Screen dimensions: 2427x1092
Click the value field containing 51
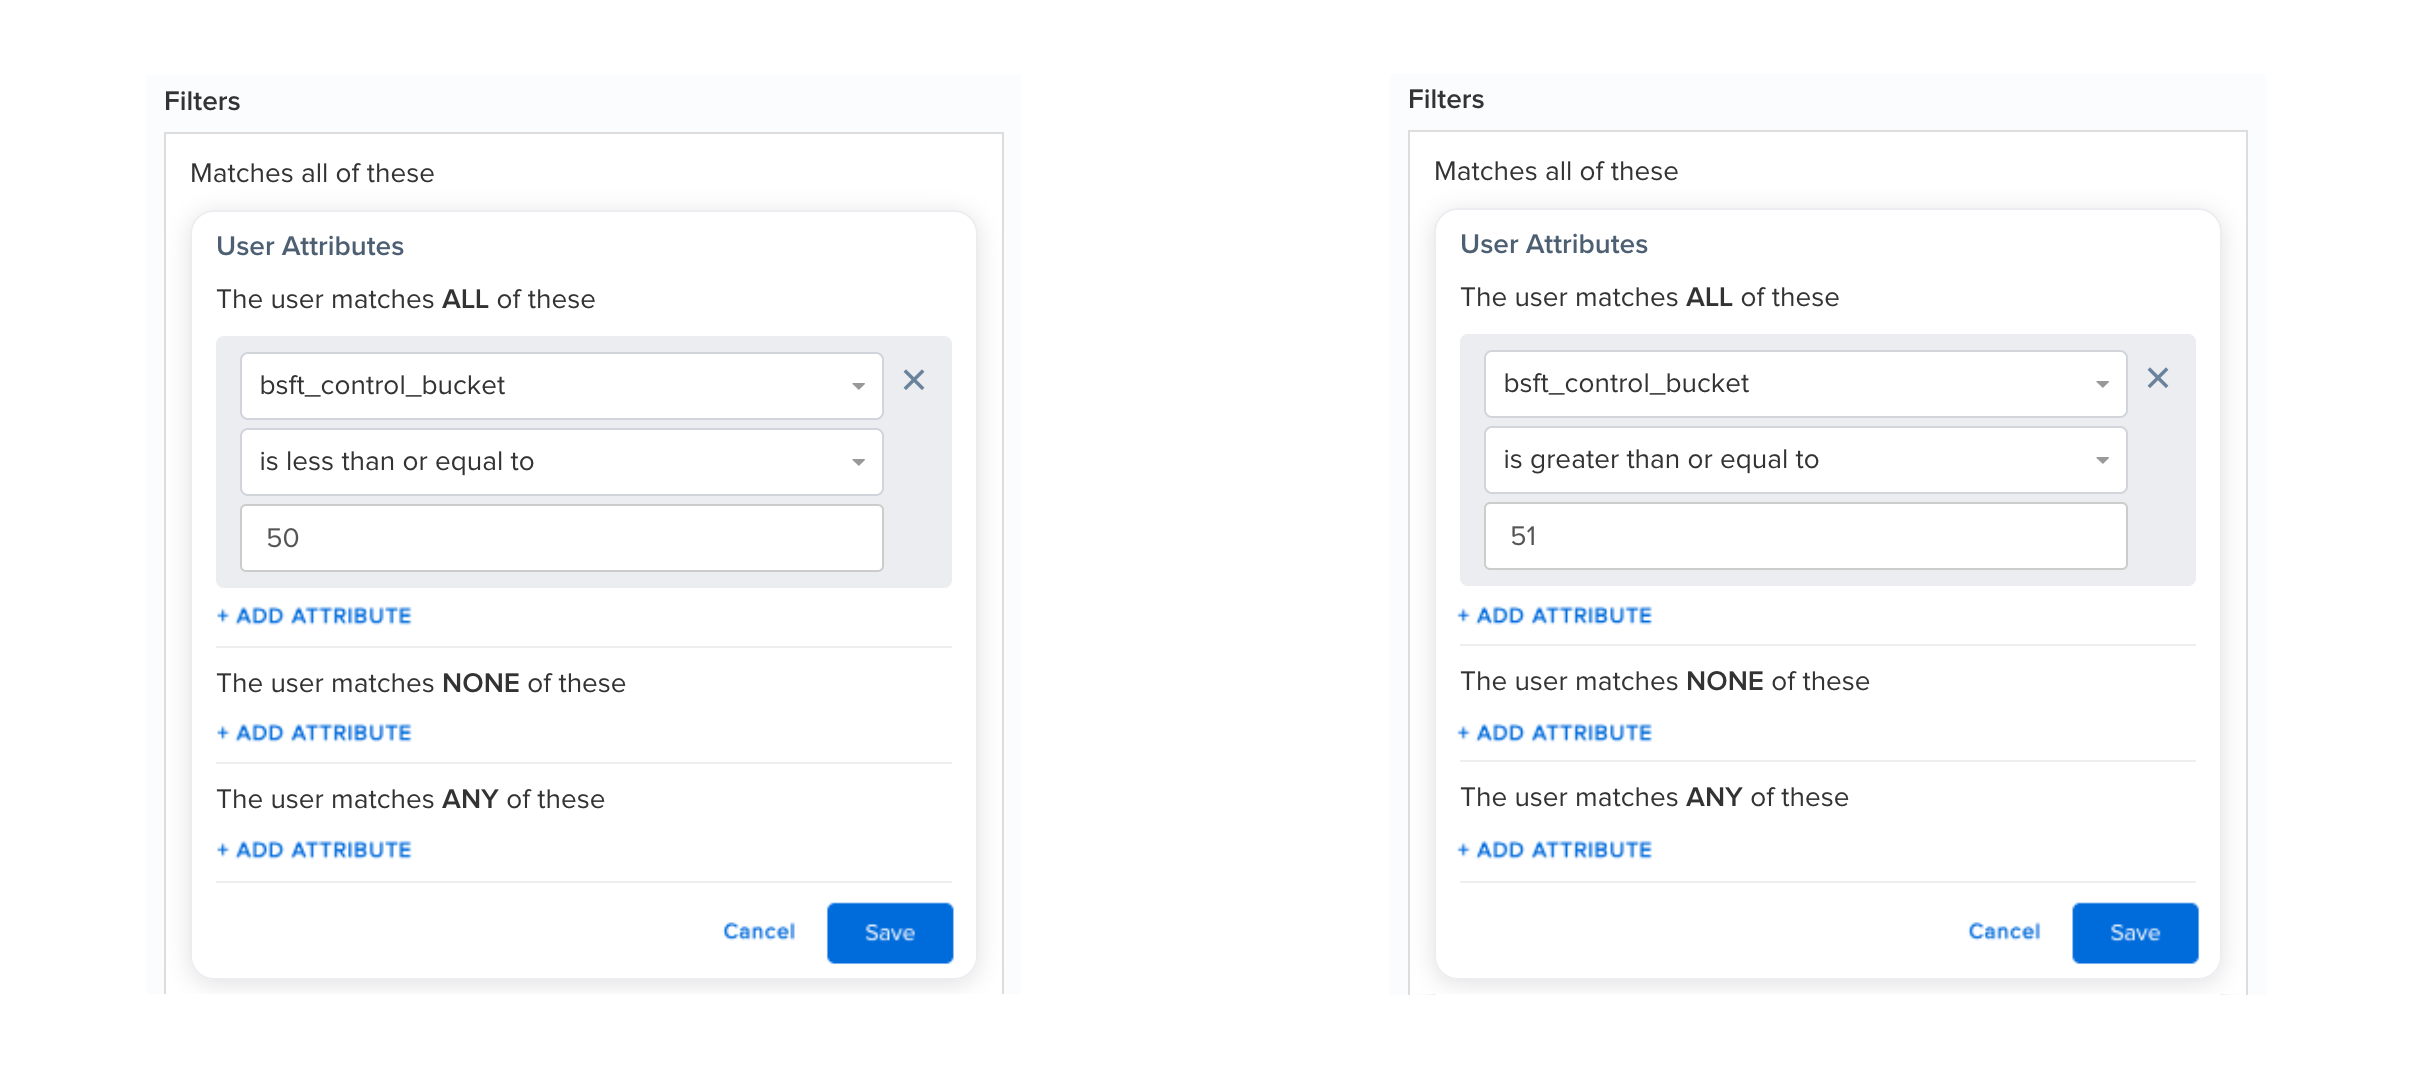1806,536
